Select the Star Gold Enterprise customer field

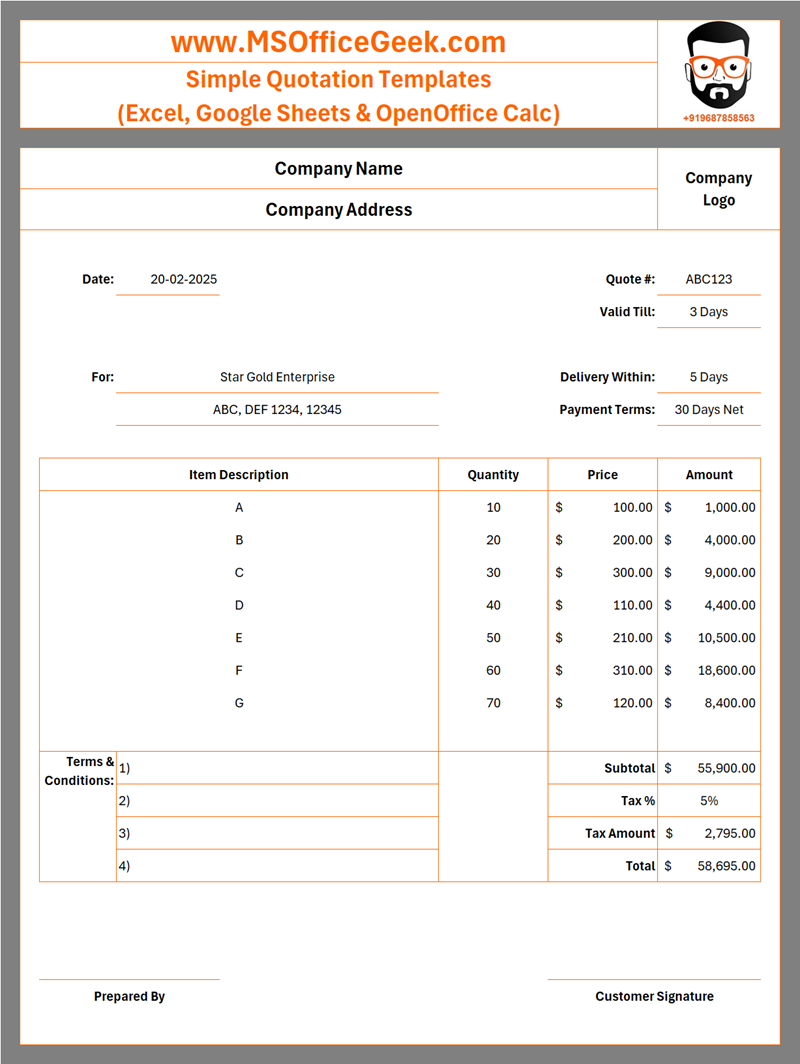277,377
